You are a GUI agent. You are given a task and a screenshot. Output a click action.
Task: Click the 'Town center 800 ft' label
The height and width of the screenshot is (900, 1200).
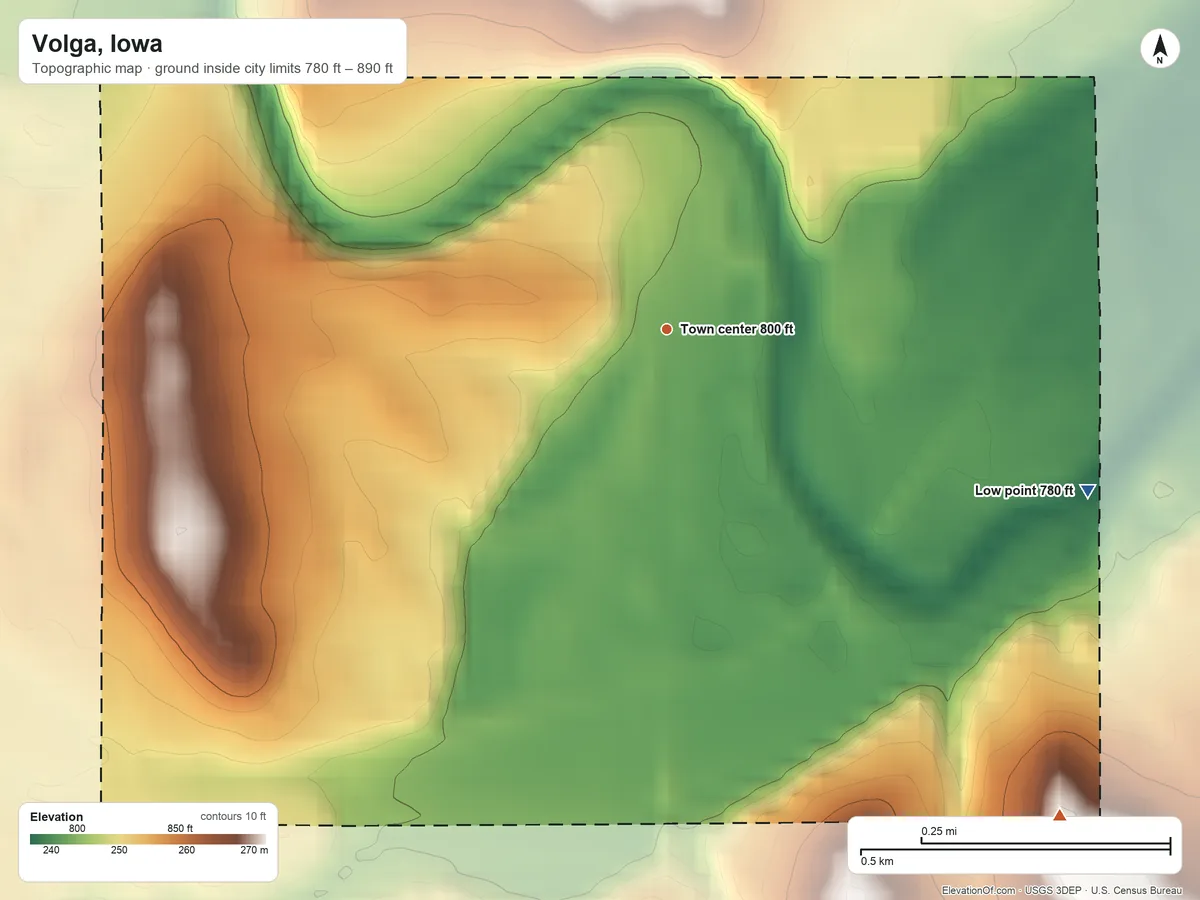737,329
